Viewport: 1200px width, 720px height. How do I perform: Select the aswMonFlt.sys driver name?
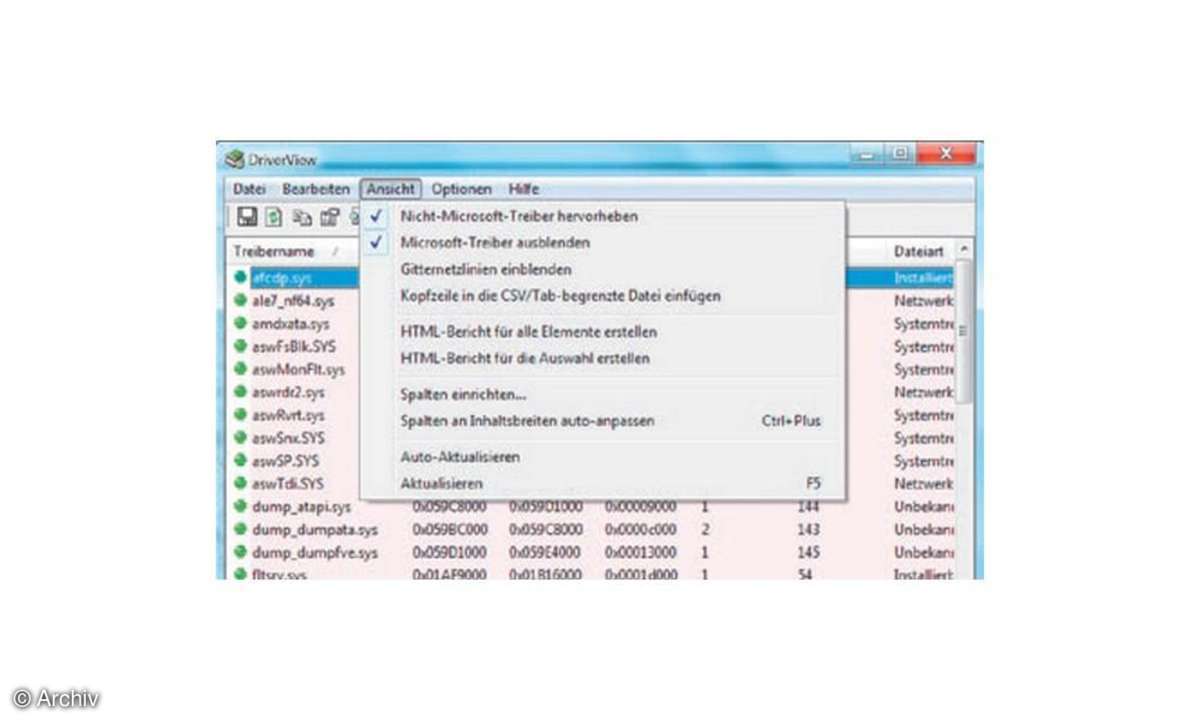pos(298,369)
